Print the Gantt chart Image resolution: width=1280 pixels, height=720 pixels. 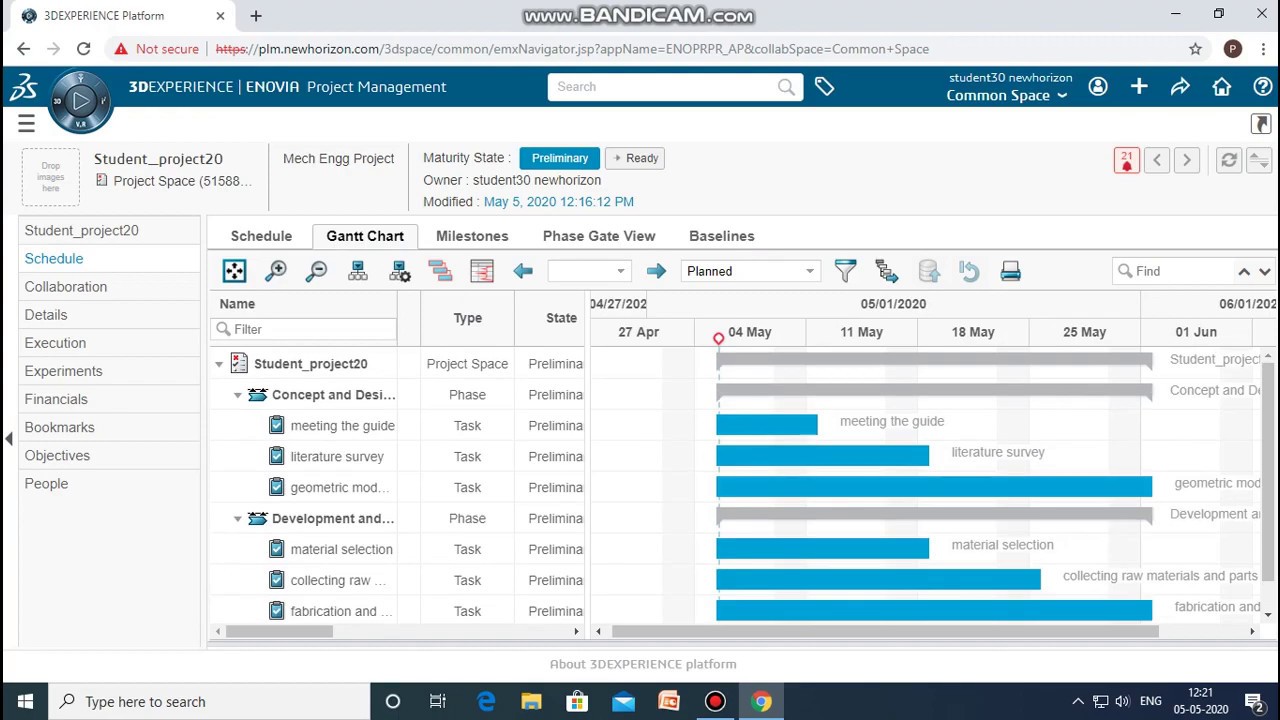(x=1010, y=271)
